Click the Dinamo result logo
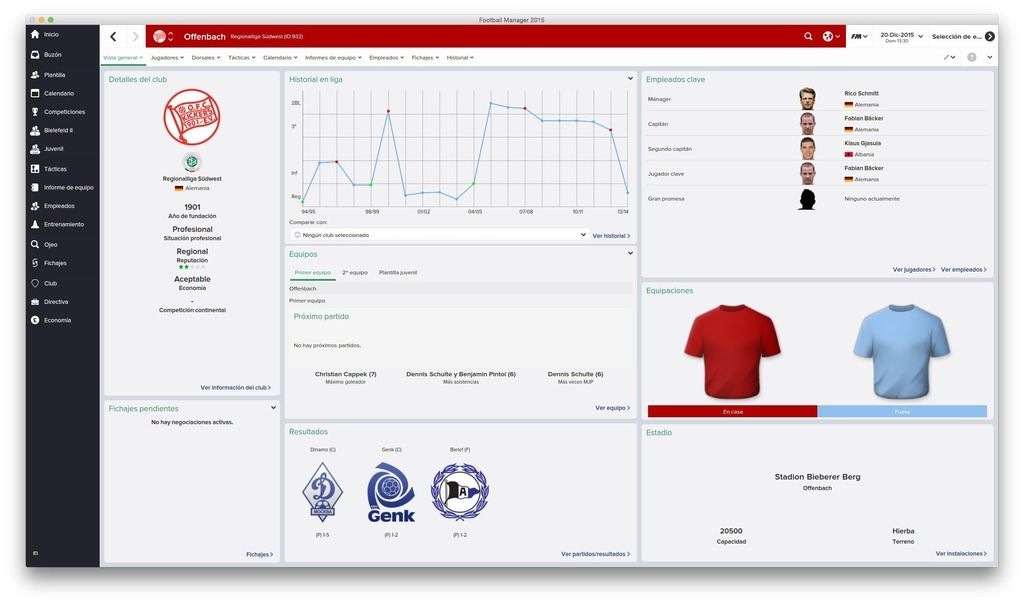Image resolution: width=1024 pixels, height=604 pixels. 323,492
